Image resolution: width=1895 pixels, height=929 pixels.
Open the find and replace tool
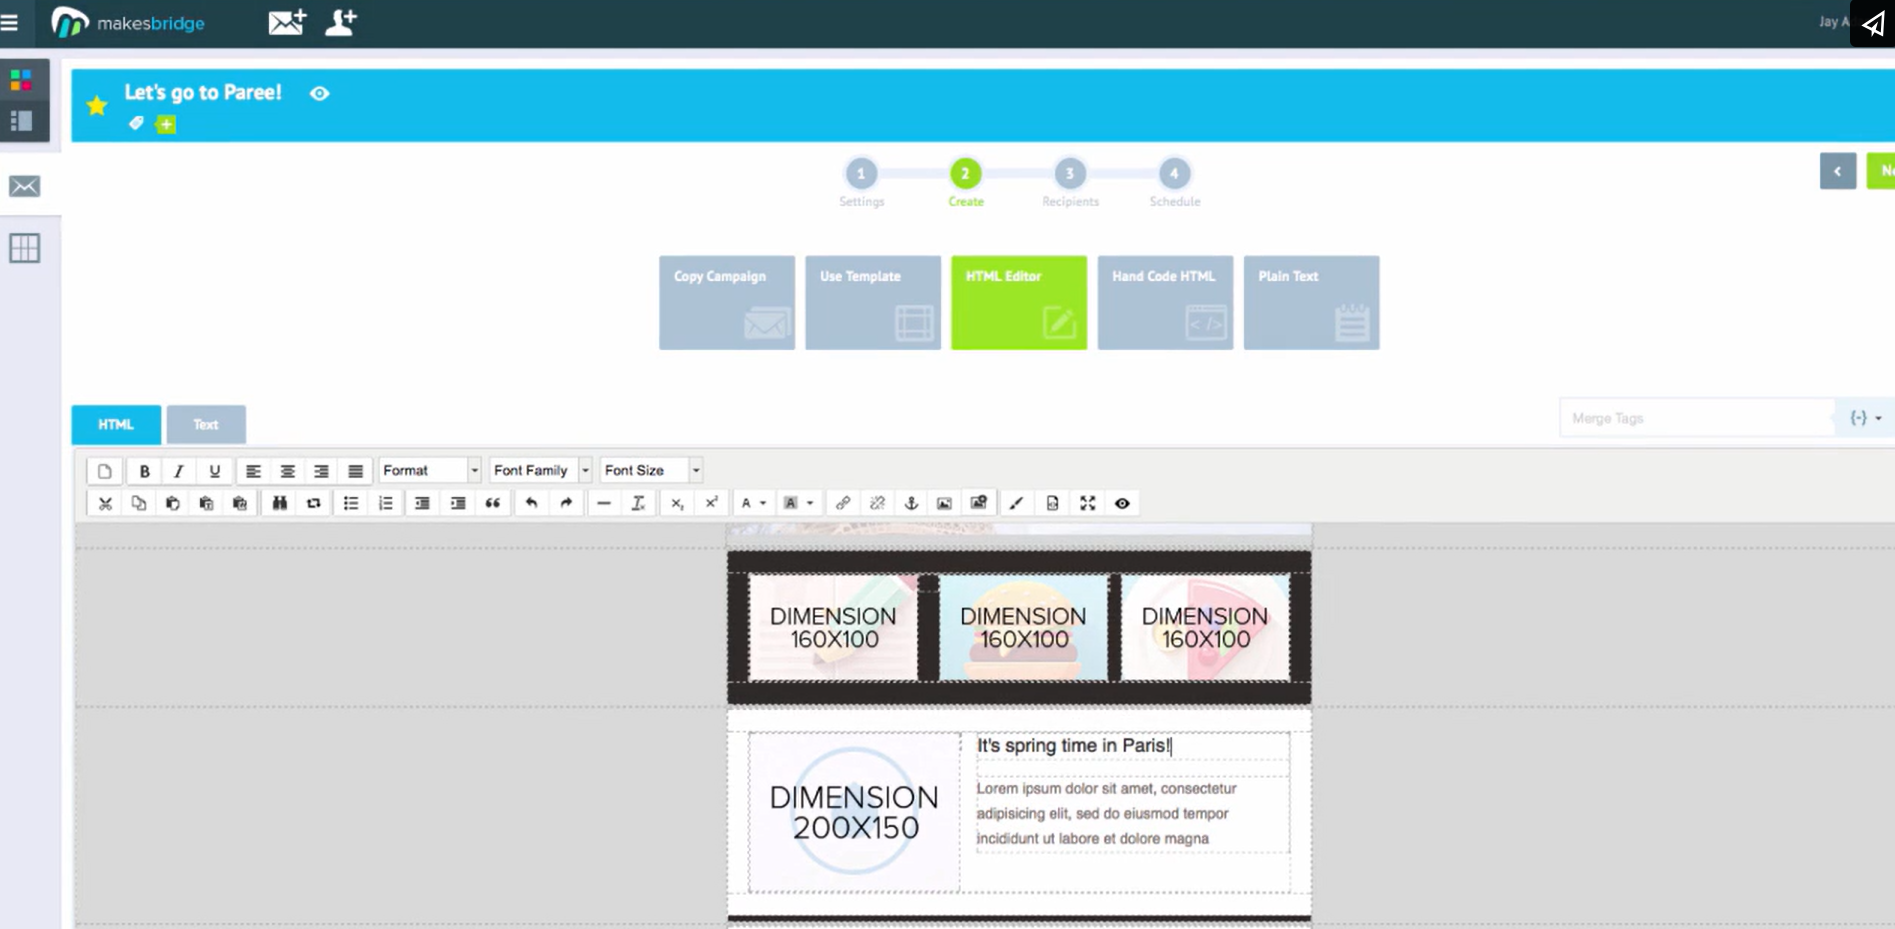click(279, 503)
